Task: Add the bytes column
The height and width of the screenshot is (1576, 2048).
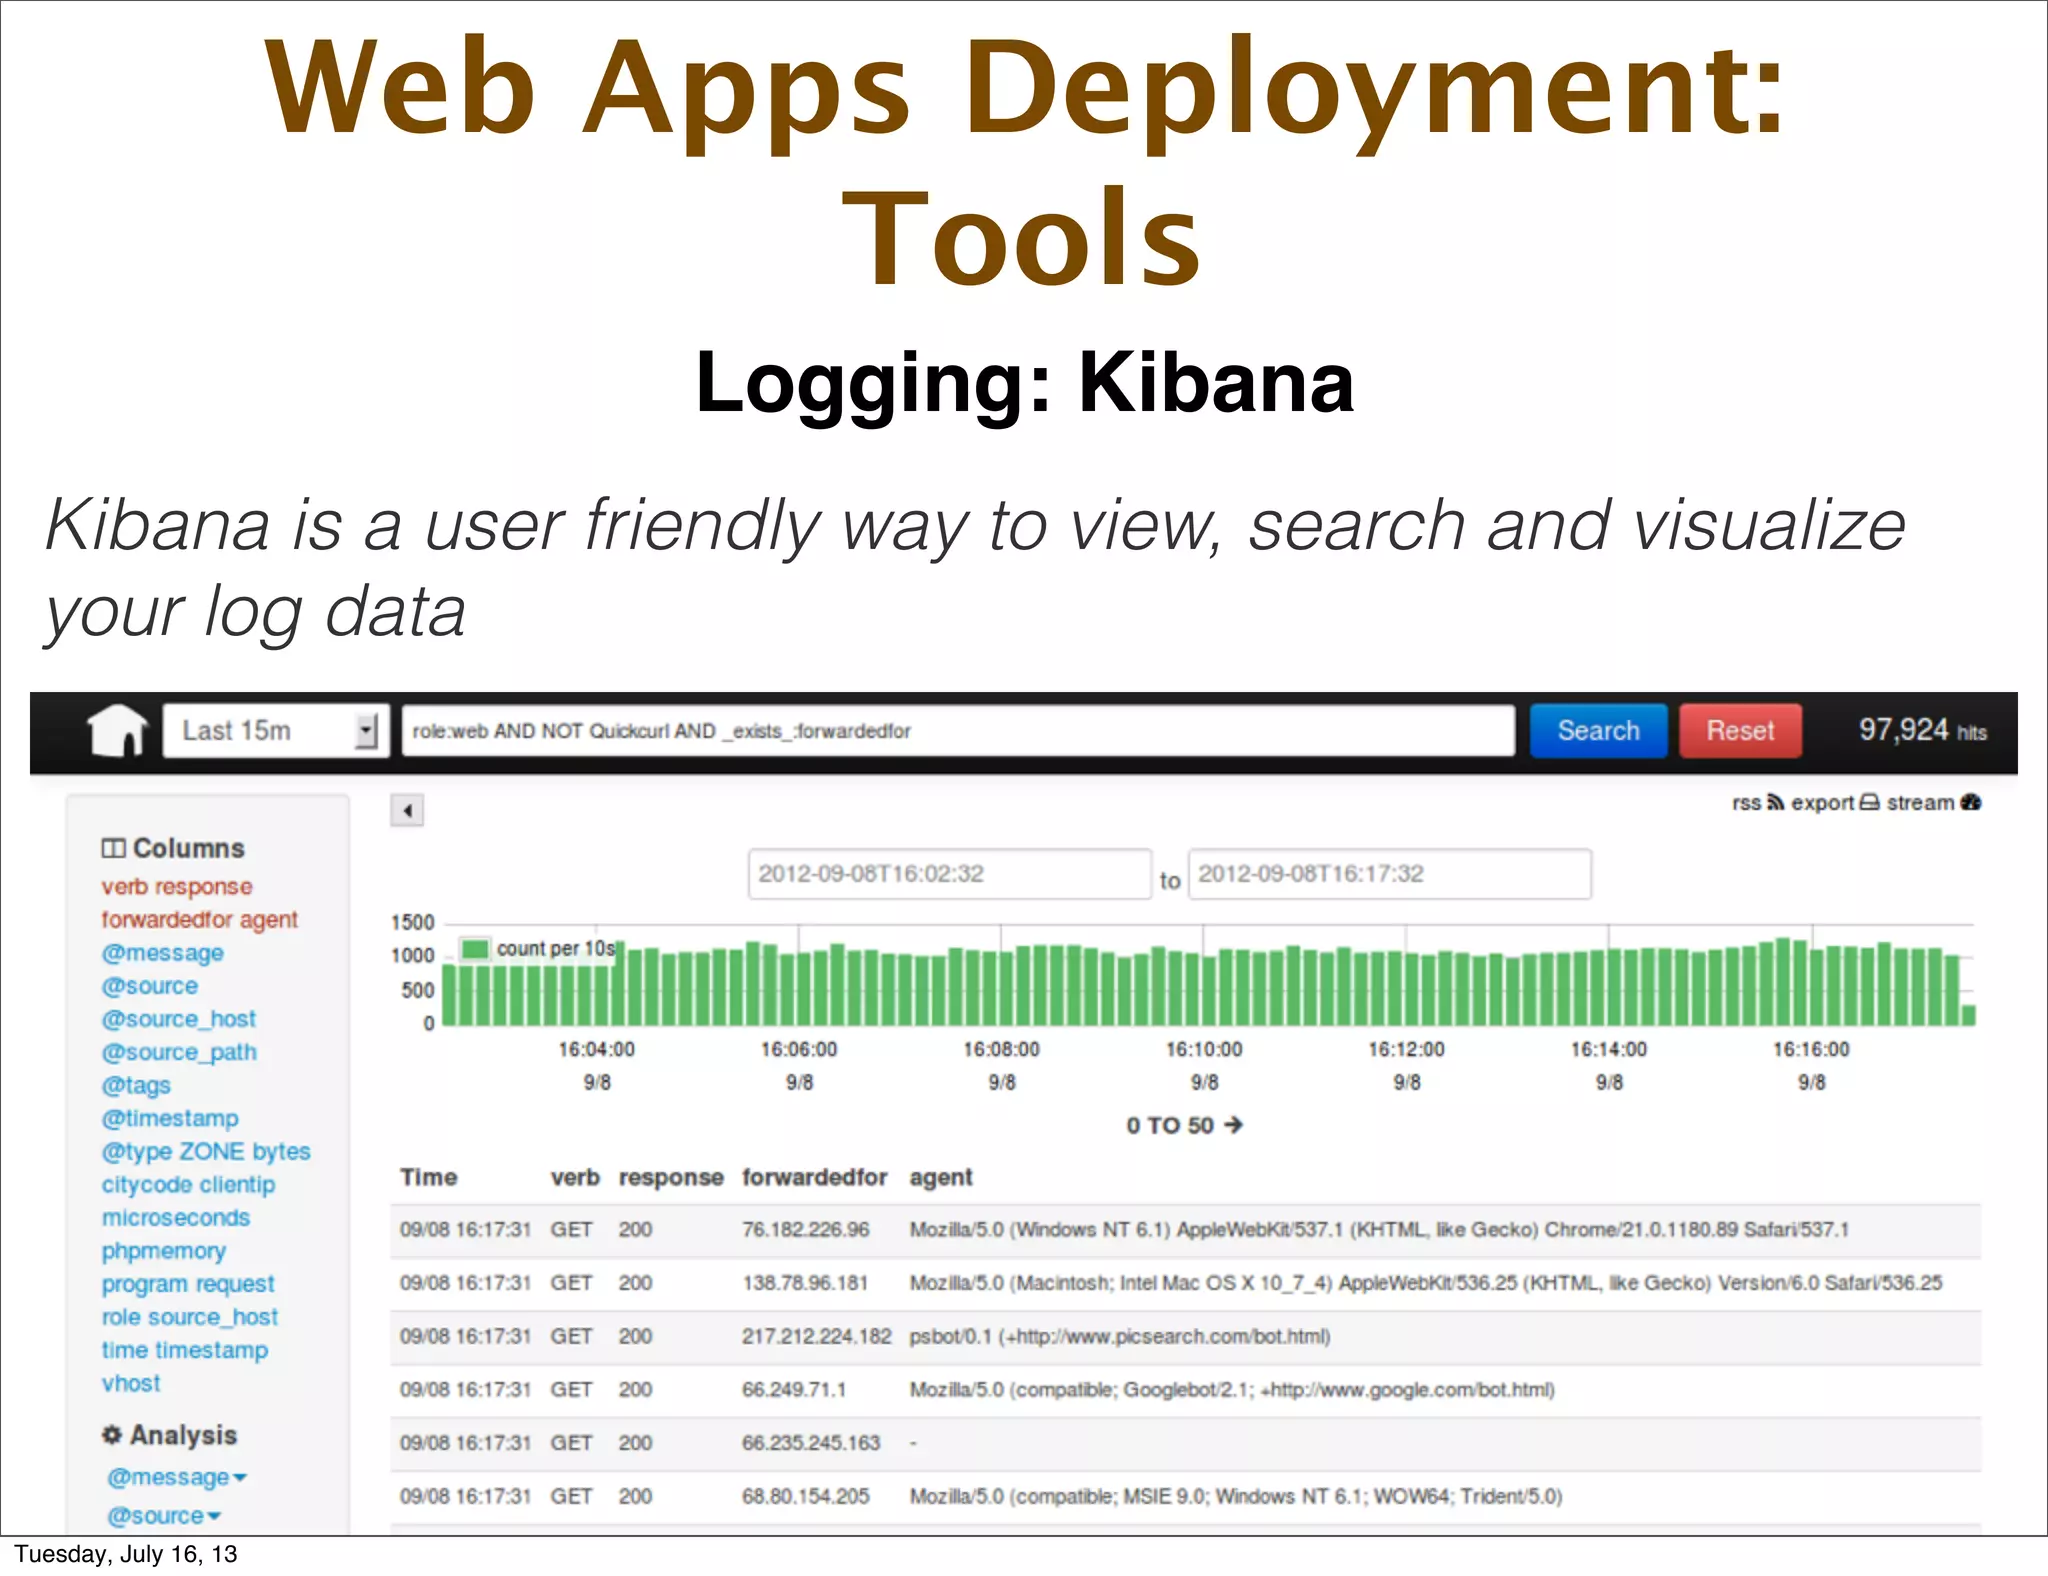Action: click(x=282, y=1152)
